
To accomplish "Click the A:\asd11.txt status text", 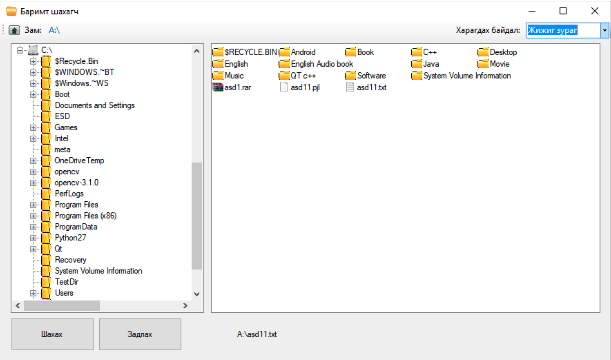I will pyautogui.click(x=257, y=334).
